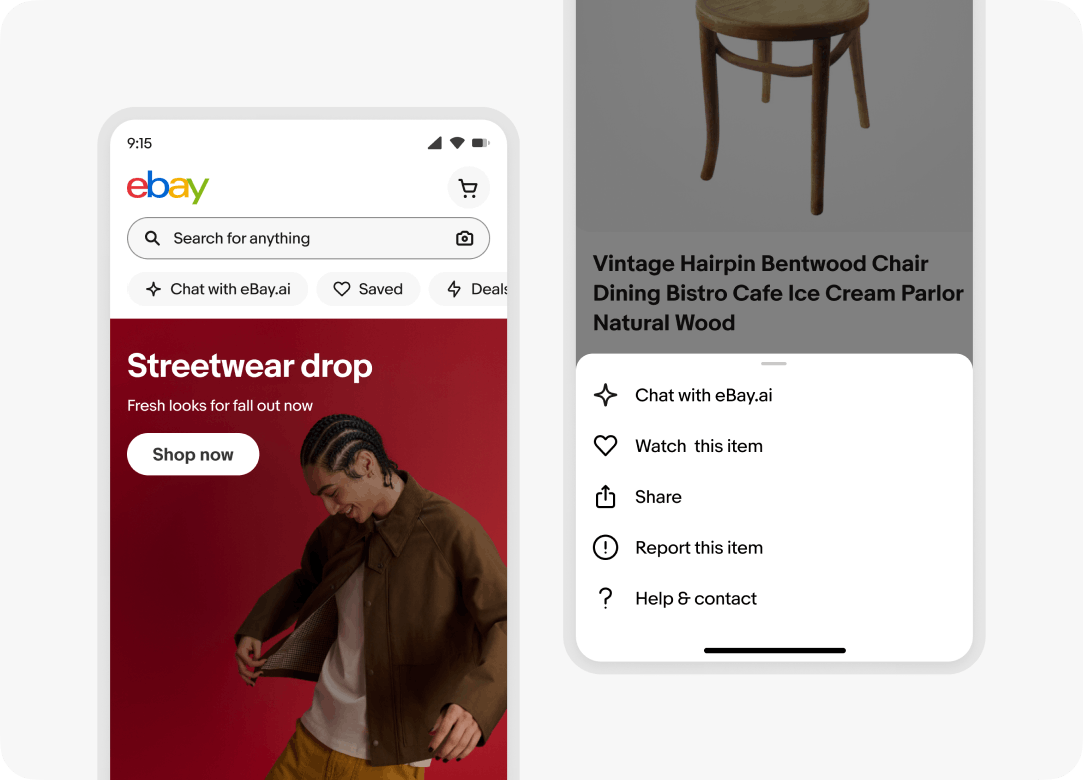Click the bottom sheet drag handle
1083x780 pixels.
pyautogui.click(x=774, y=363)
